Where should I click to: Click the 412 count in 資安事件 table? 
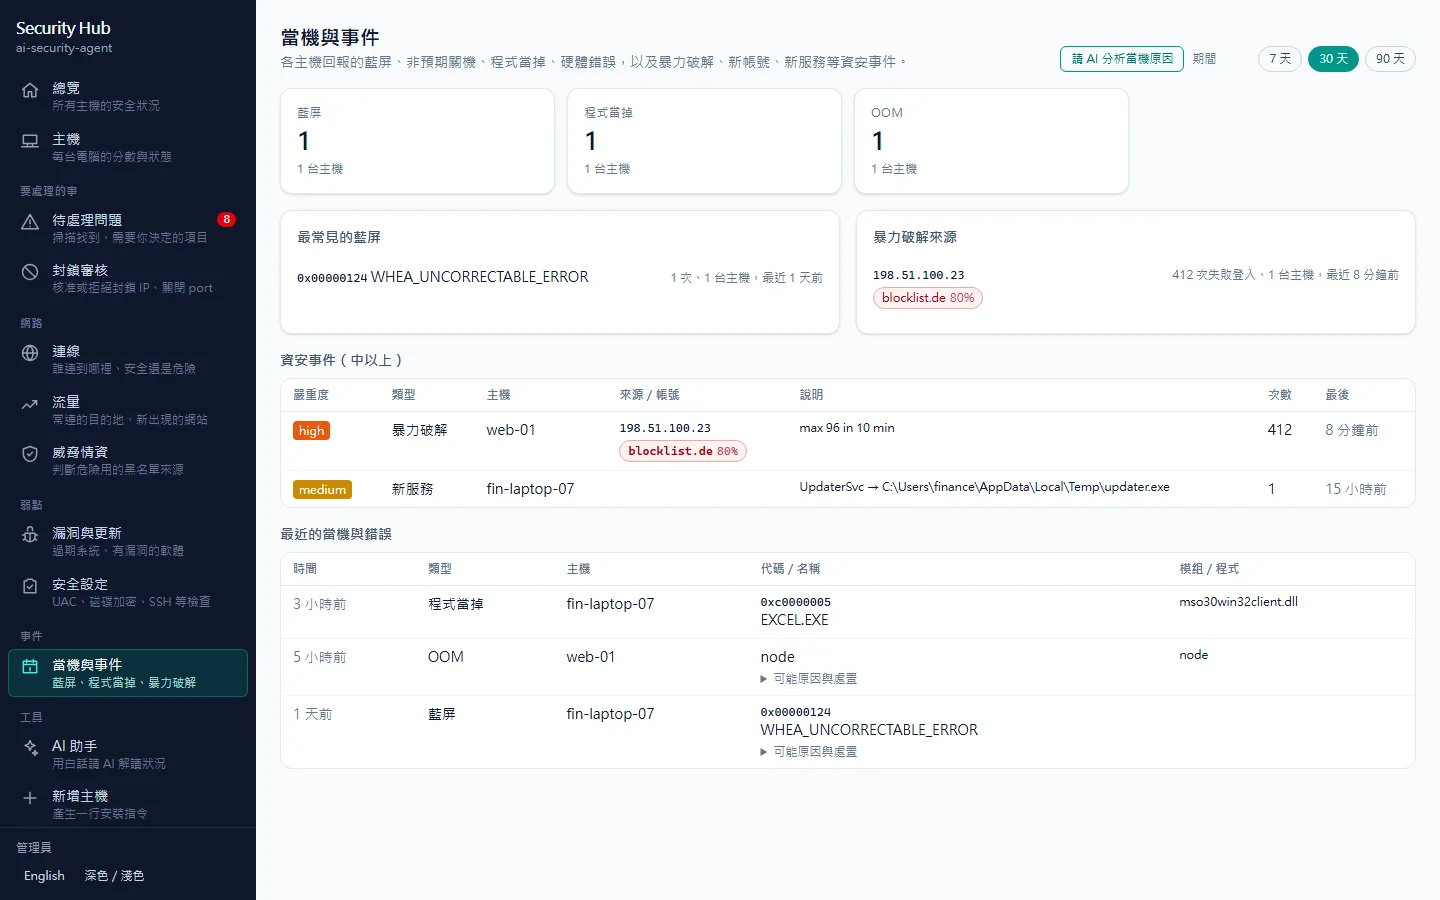tap(1280, 430)
